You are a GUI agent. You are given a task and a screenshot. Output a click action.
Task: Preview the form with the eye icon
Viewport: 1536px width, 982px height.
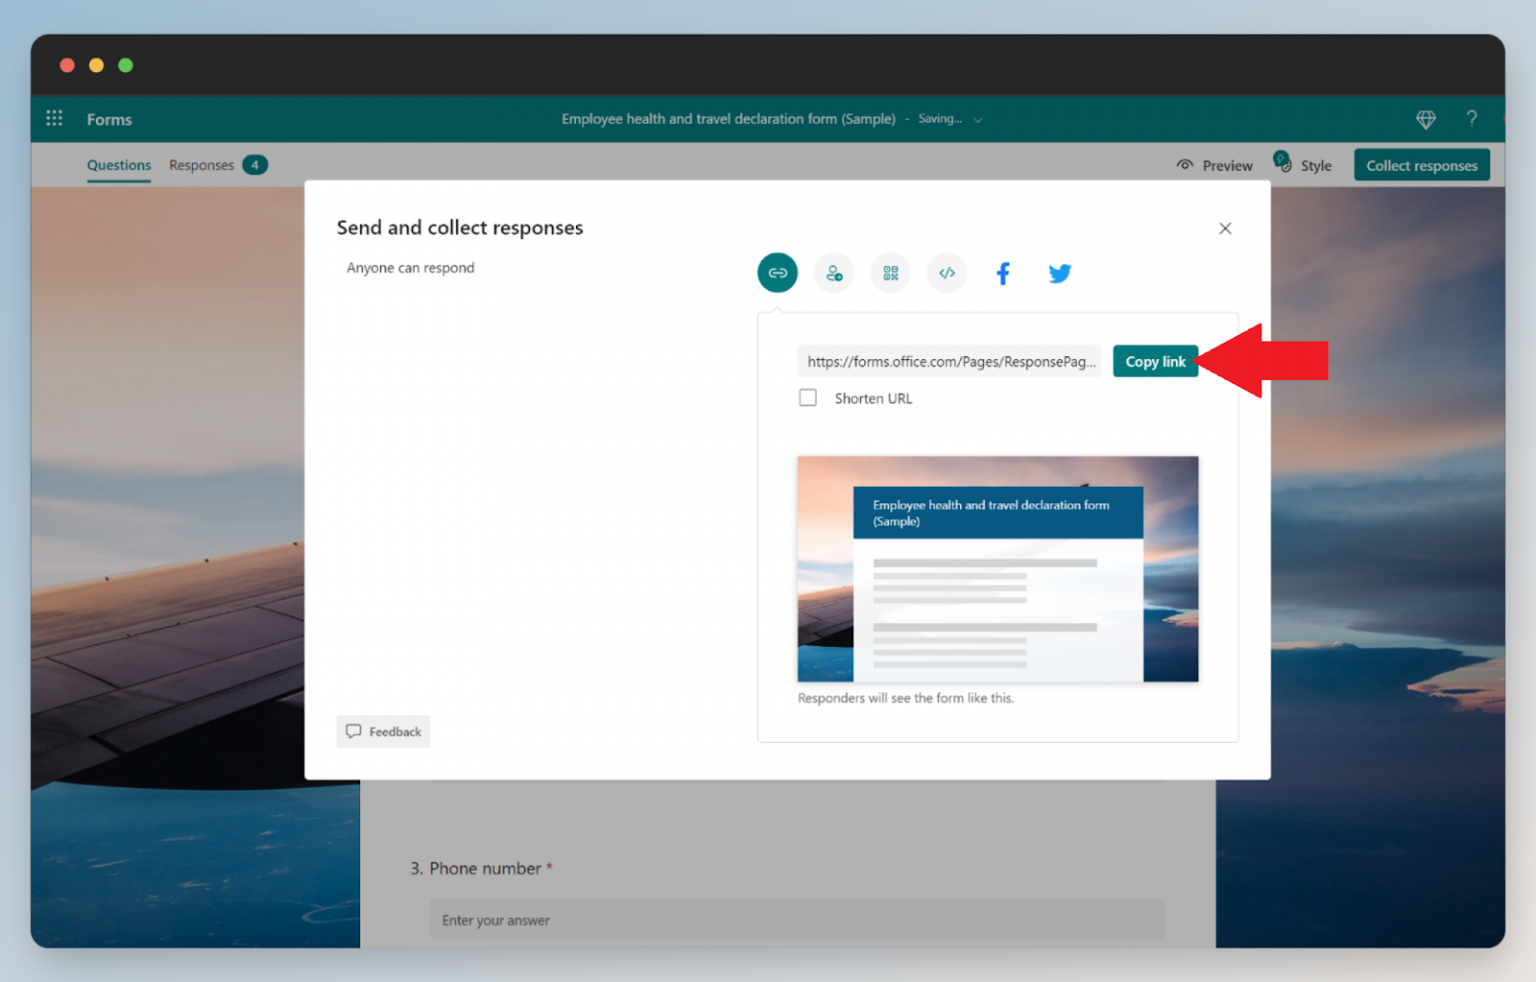[1214, 164]
